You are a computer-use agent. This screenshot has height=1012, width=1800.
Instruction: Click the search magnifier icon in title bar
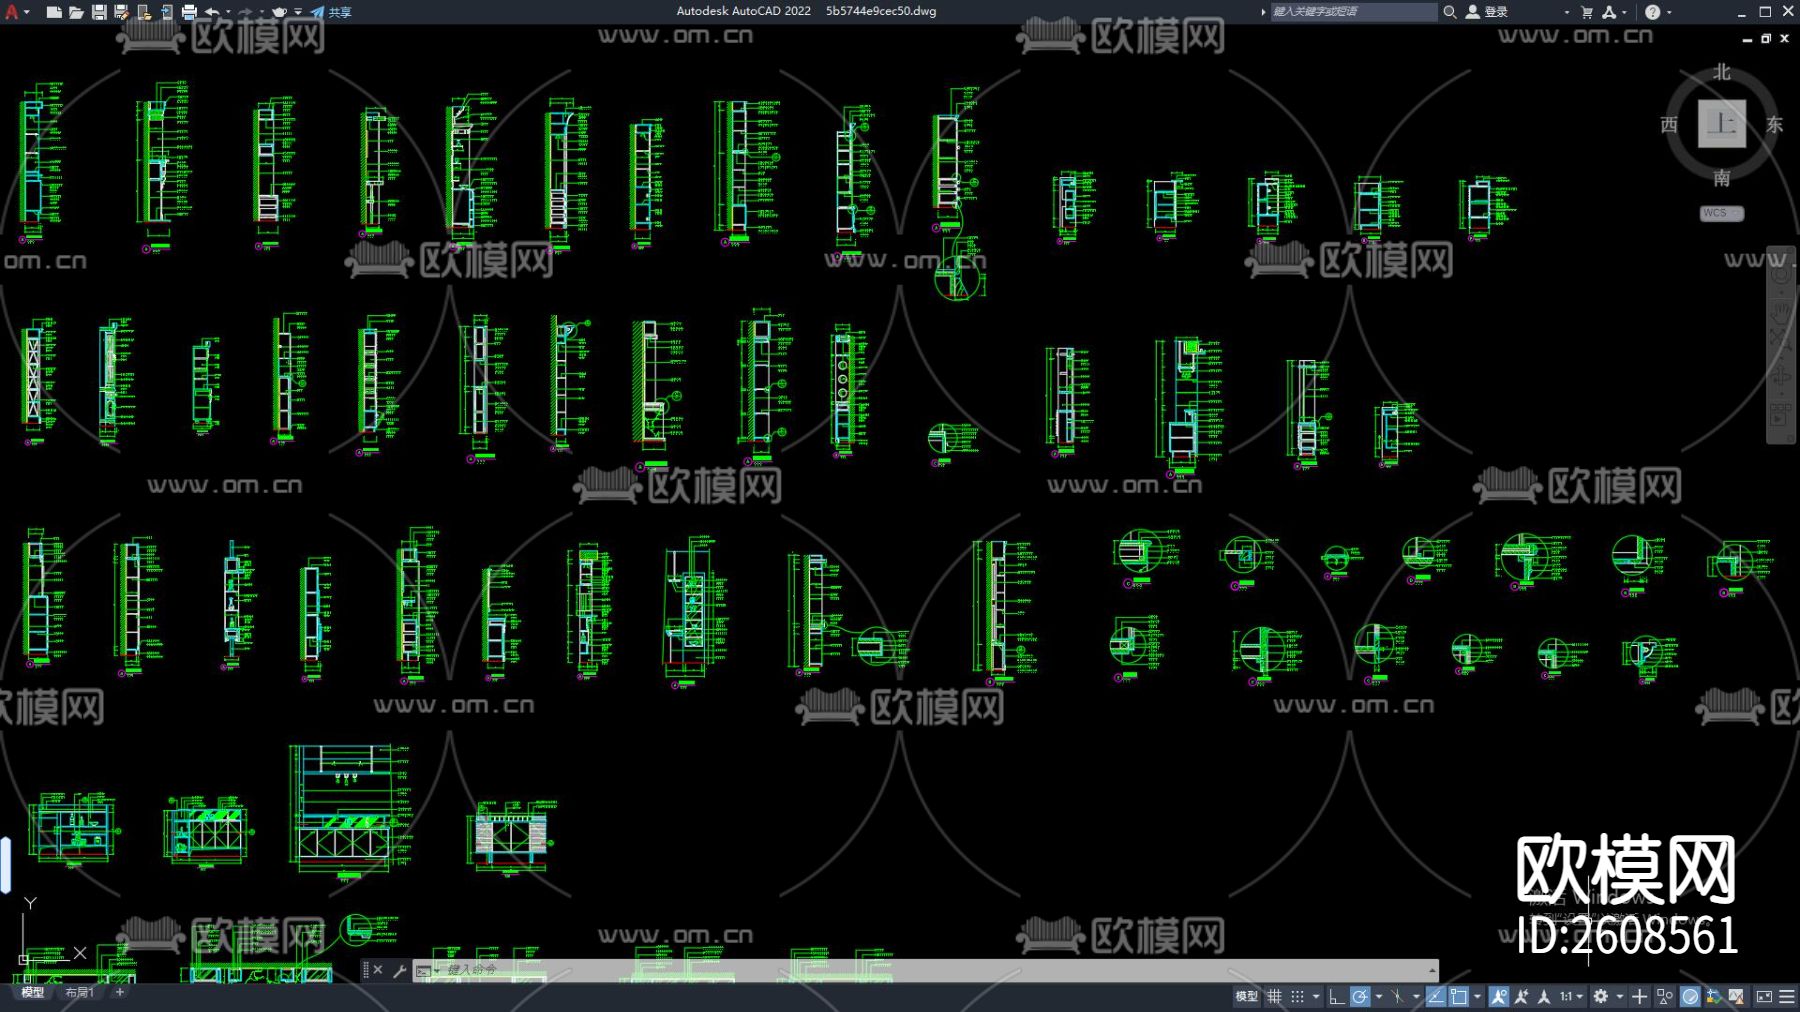click(x=1450, y=12)
